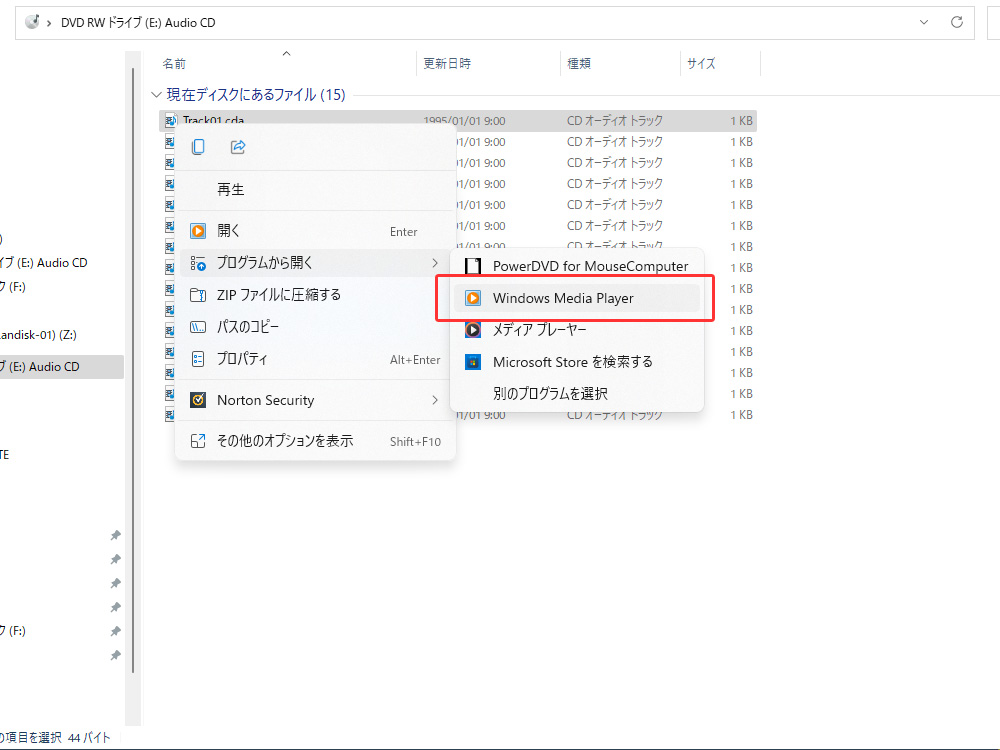This screenshot has width=1000, height=750.
Task: Click the Microsoft Store icon
Action: (473, 362)
